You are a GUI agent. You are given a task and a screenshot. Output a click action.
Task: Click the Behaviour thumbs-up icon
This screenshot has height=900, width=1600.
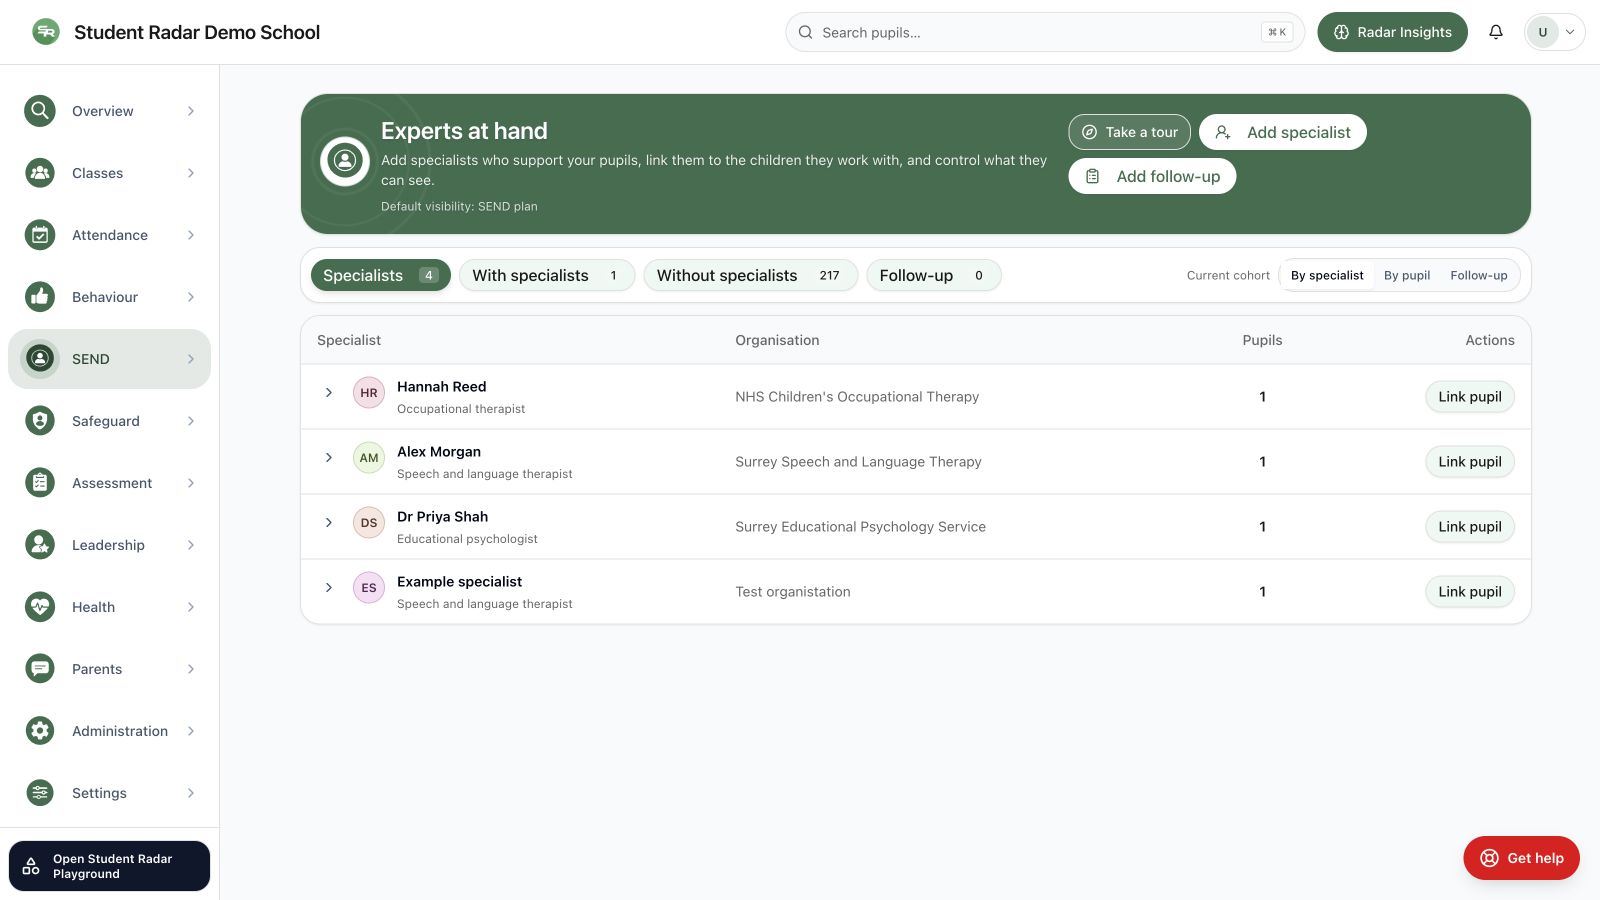[40, 297]
